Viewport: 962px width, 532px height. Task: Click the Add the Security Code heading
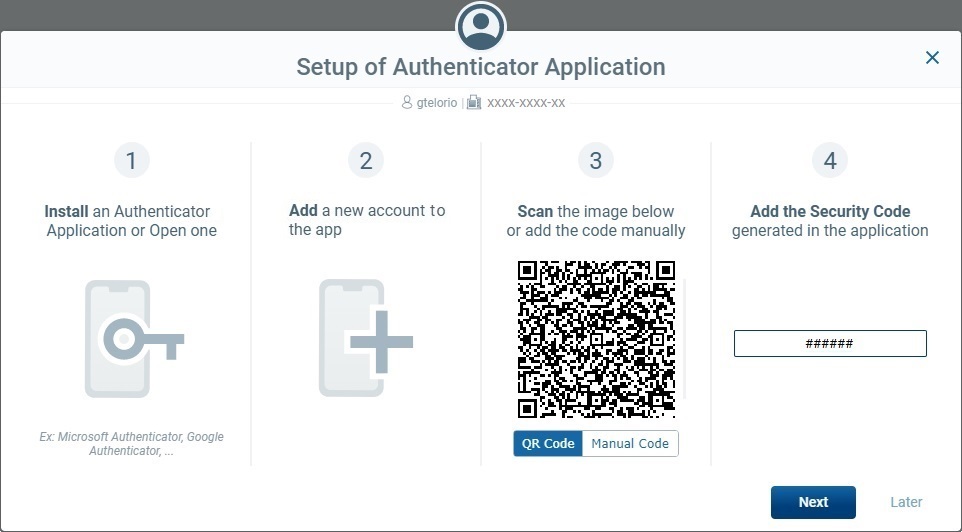coord(829,211)
